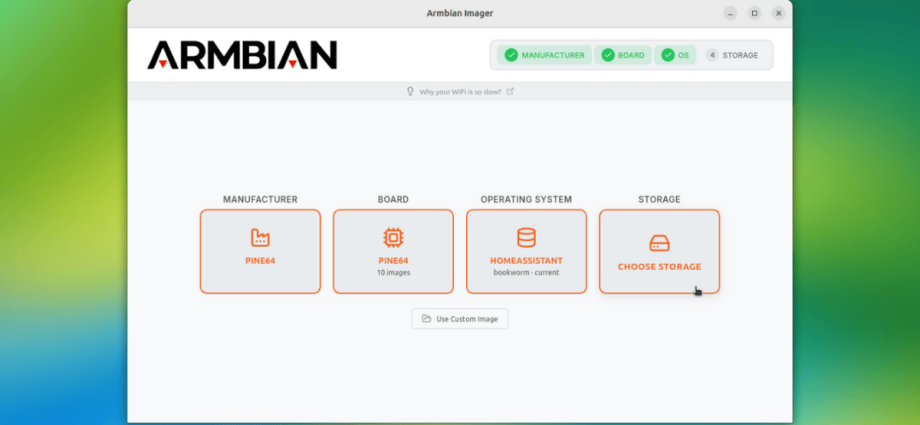This screenshot has height=425, width=920.
Task: Change the HOMEASSISTANT operating system
Action: click(x=526, y=251)
